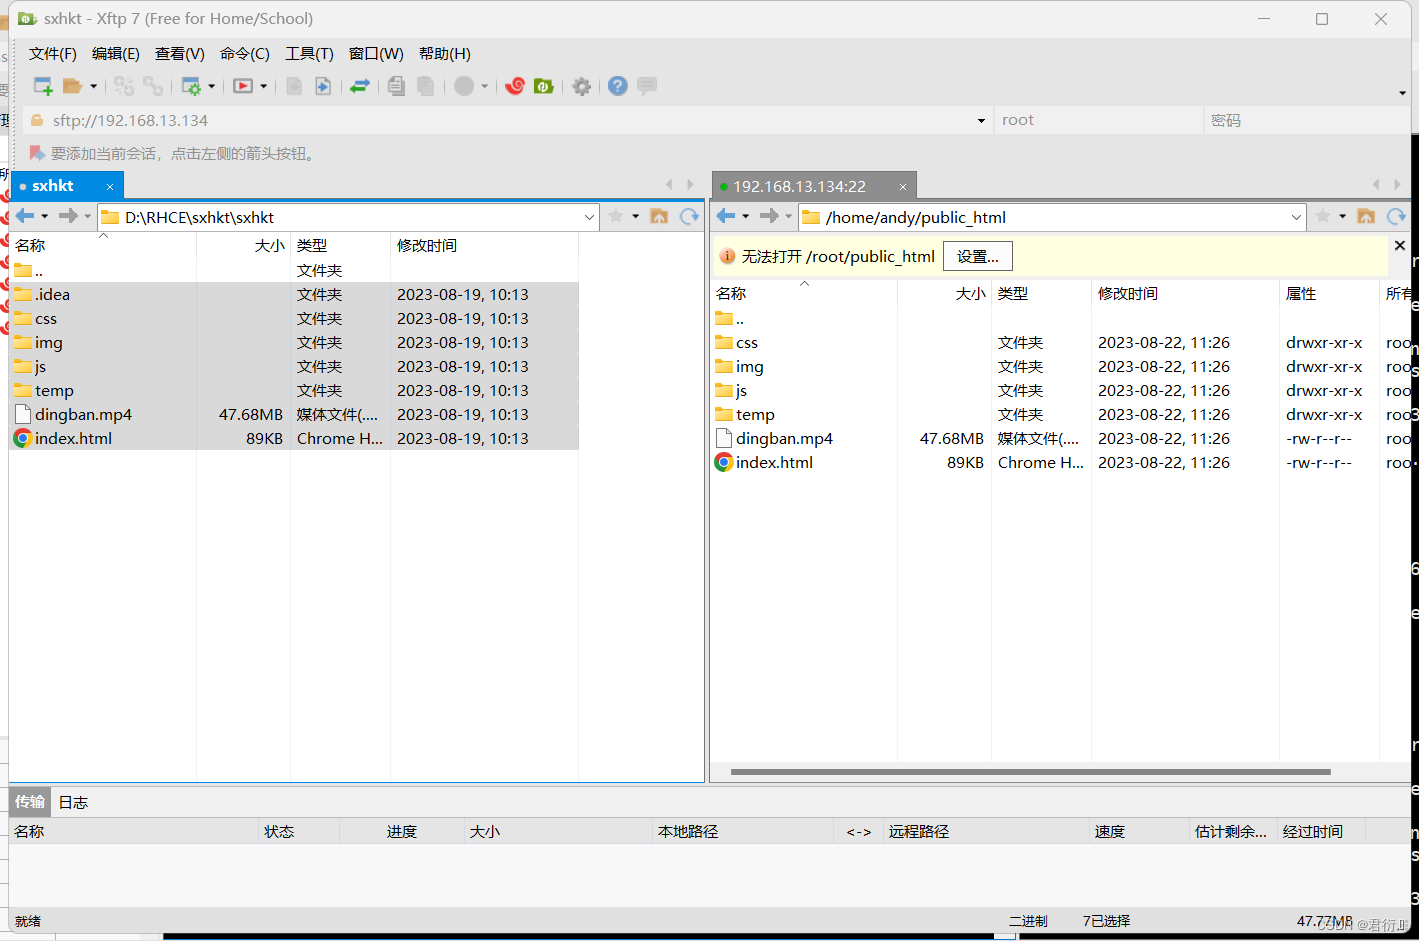Open remote favorites star dropdown arrow
Image resolution: width=1419 pixels, height=941 pixels.
point(1342,216)
